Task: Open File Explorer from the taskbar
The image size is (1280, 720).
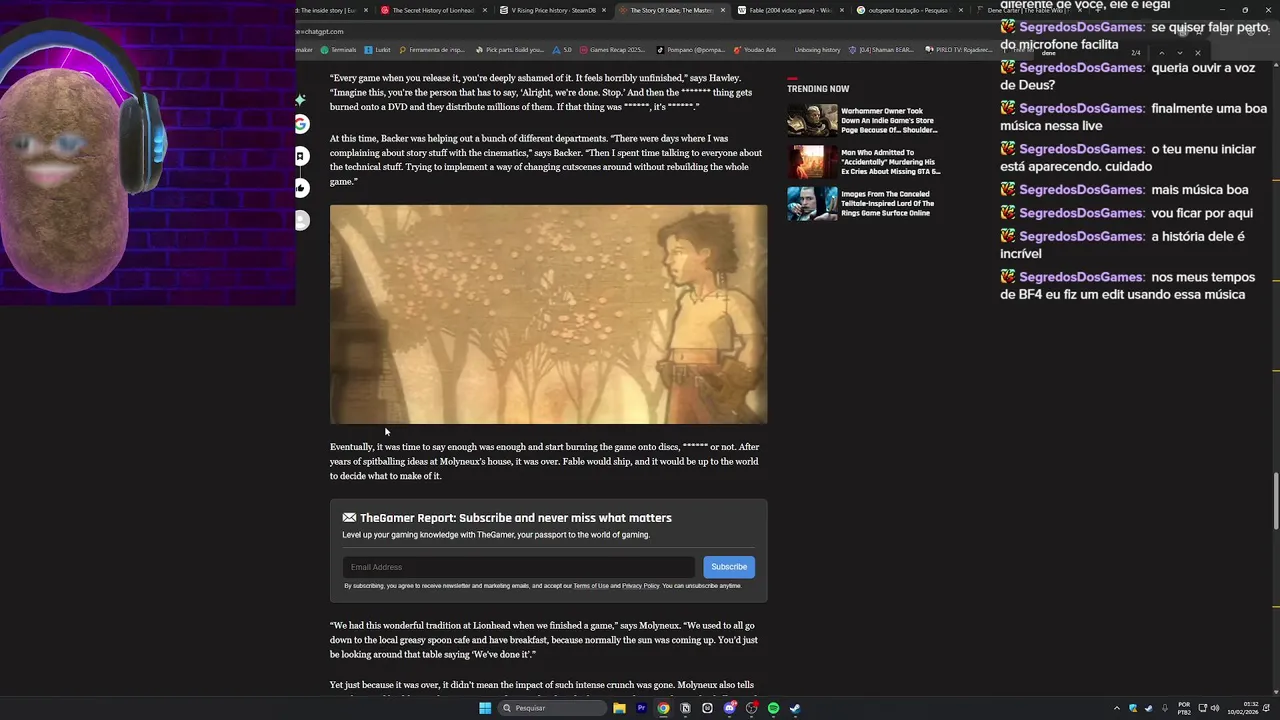Action: coord(619,708)
